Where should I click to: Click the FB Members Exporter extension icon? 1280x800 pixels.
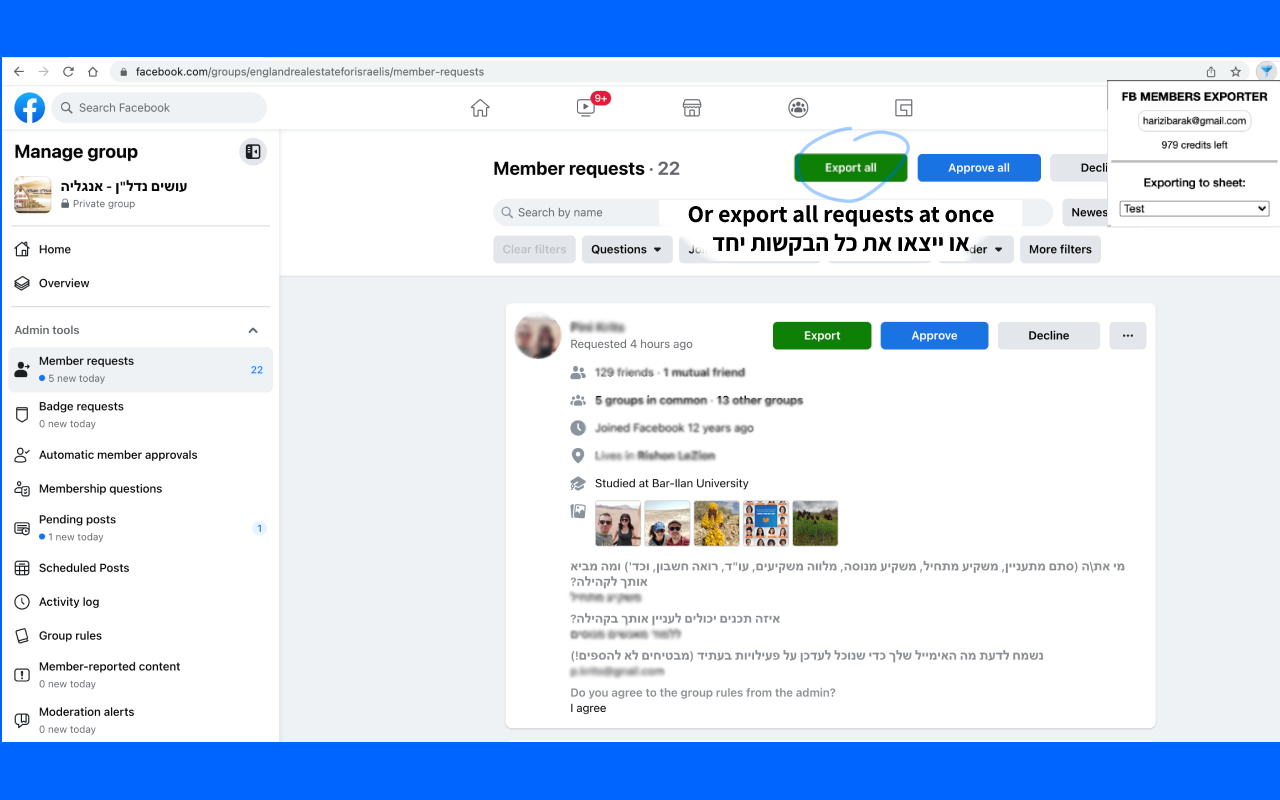click(x=1265, y=71)
